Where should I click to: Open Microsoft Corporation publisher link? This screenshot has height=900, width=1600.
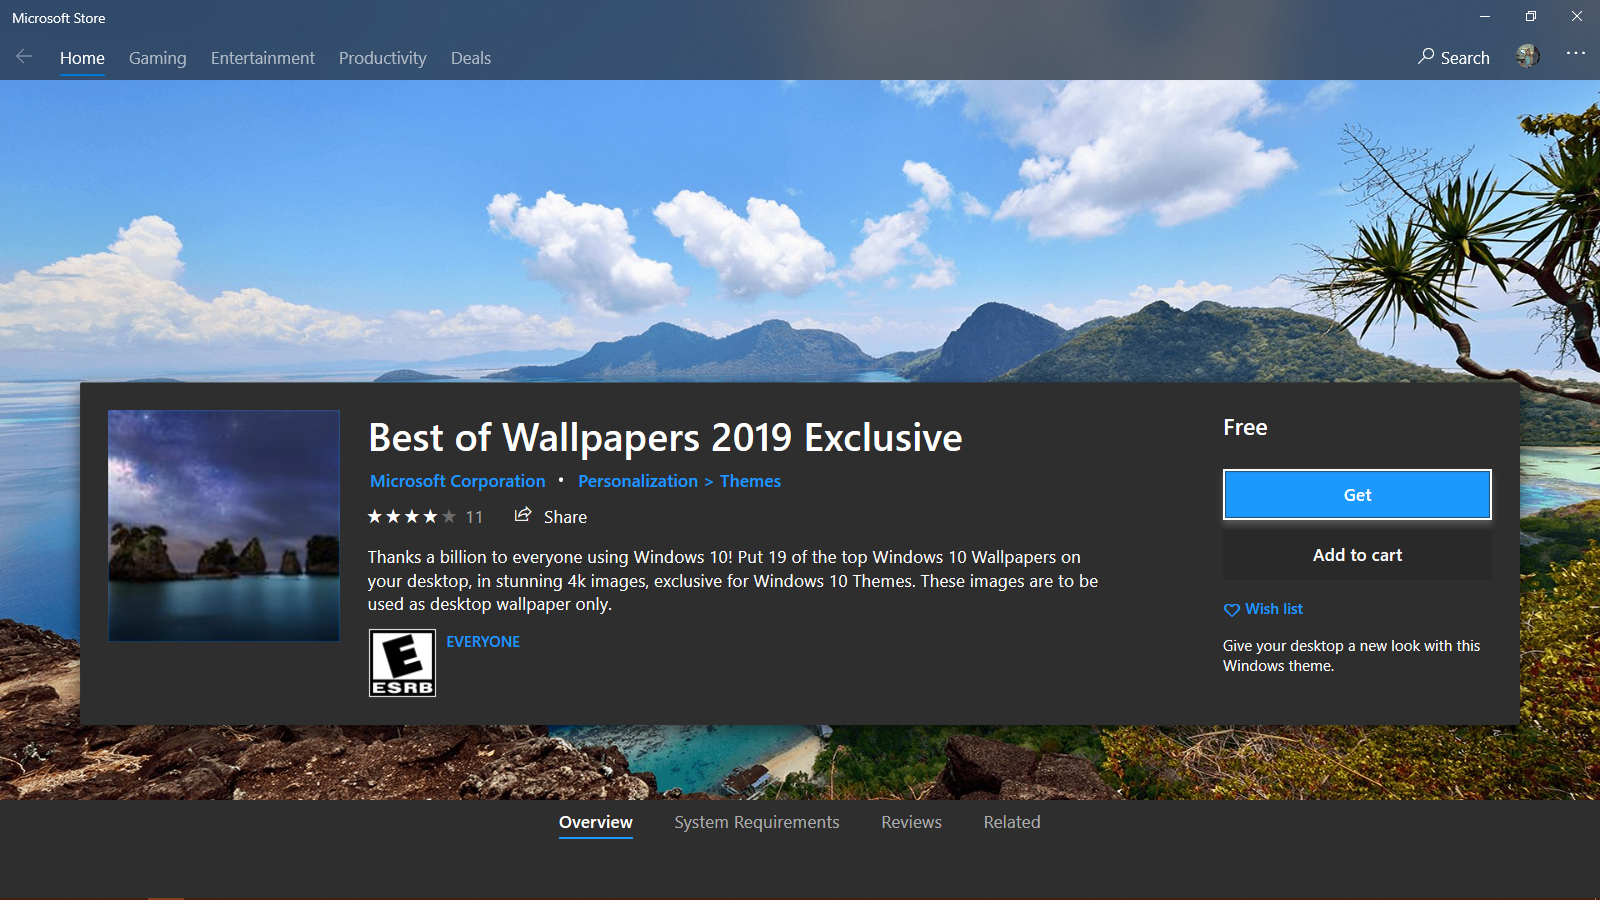[457, 481]
